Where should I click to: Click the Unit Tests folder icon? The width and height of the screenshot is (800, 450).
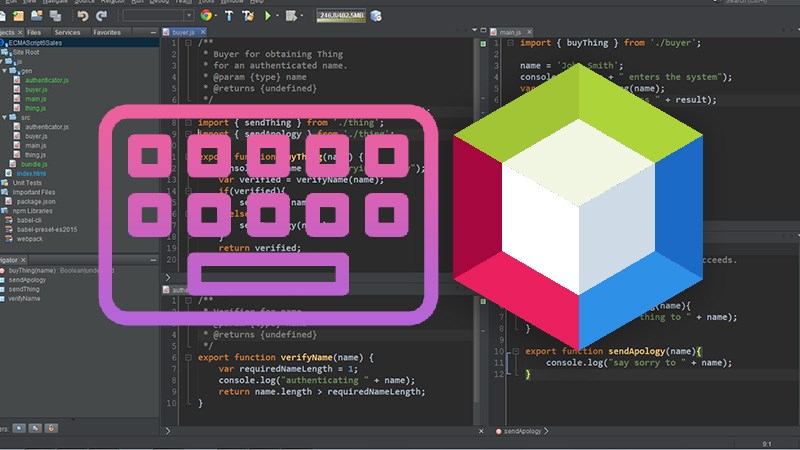tap(5, 183)
